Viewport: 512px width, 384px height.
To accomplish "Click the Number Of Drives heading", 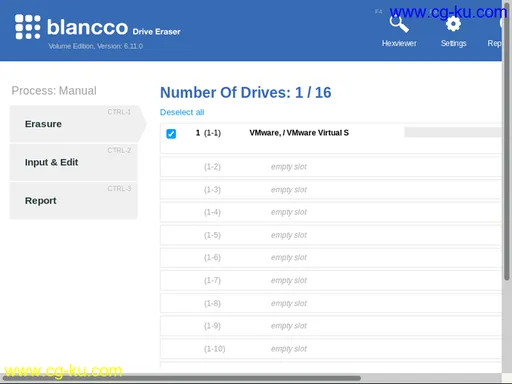I will 246,92.
